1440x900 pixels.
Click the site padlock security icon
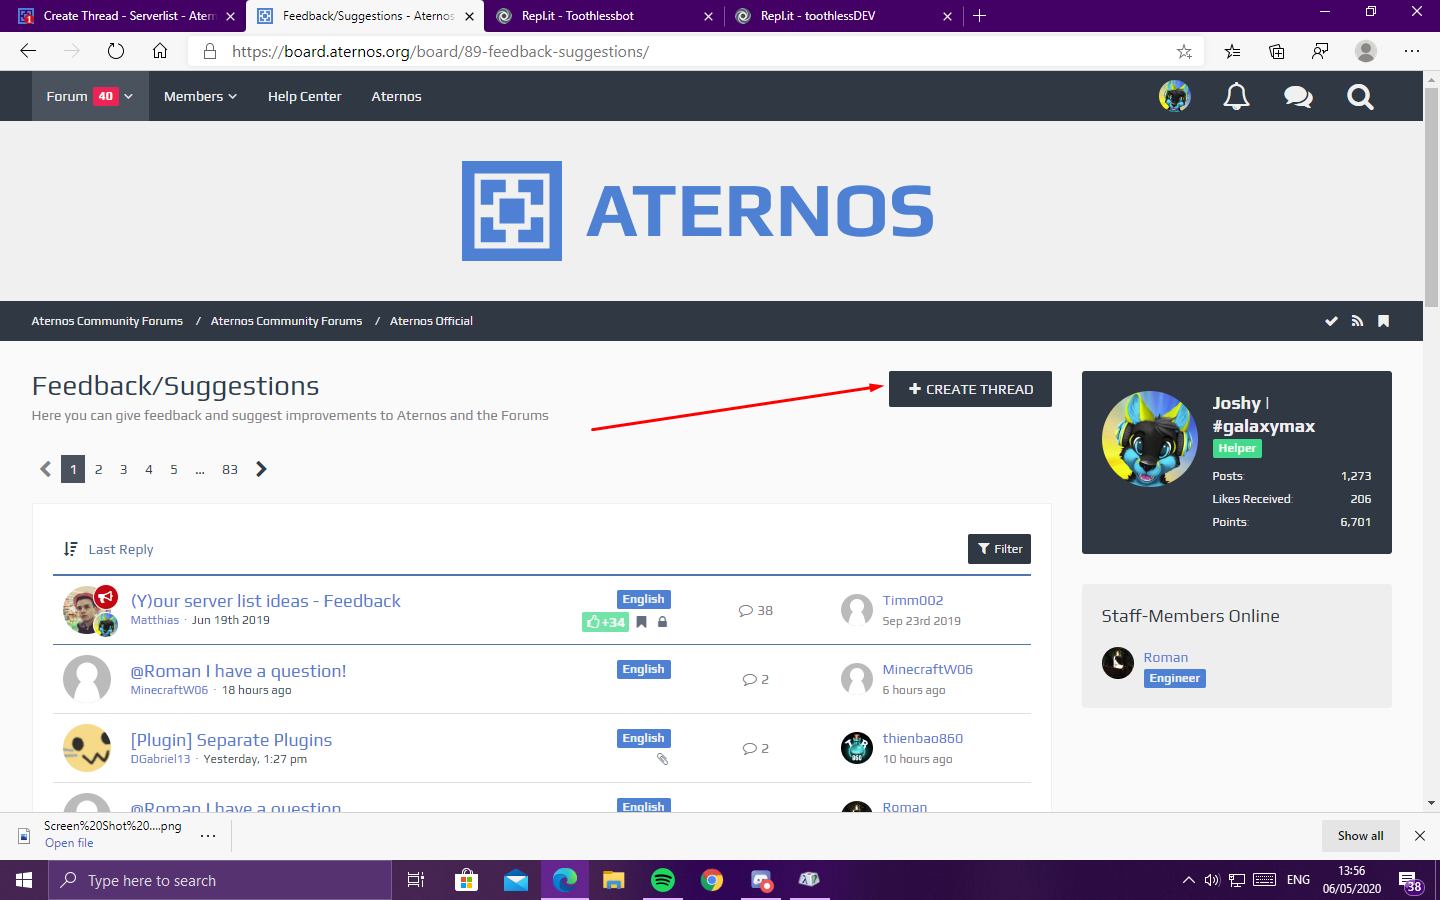click(x=209, y=51)
